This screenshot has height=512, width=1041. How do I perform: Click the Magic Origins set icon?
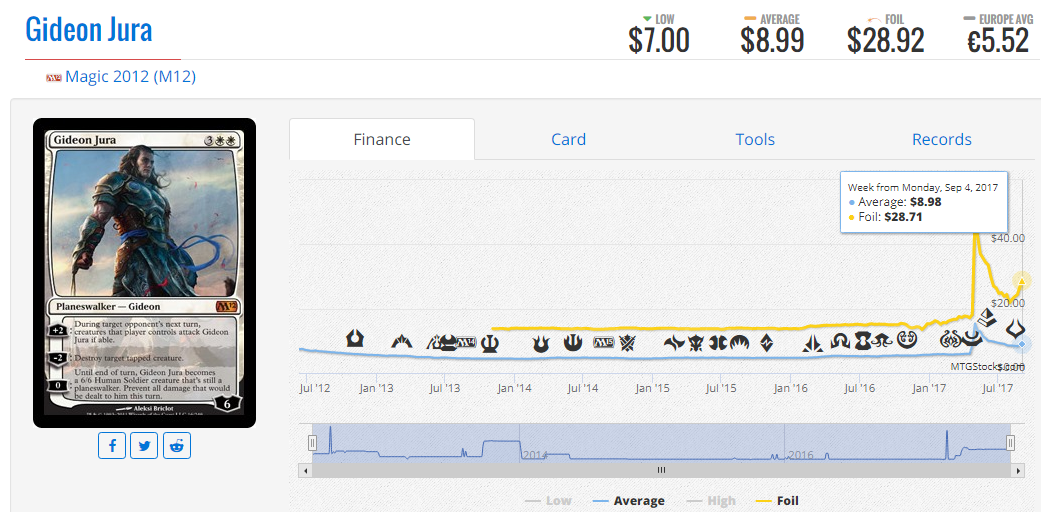pos(739,343)
